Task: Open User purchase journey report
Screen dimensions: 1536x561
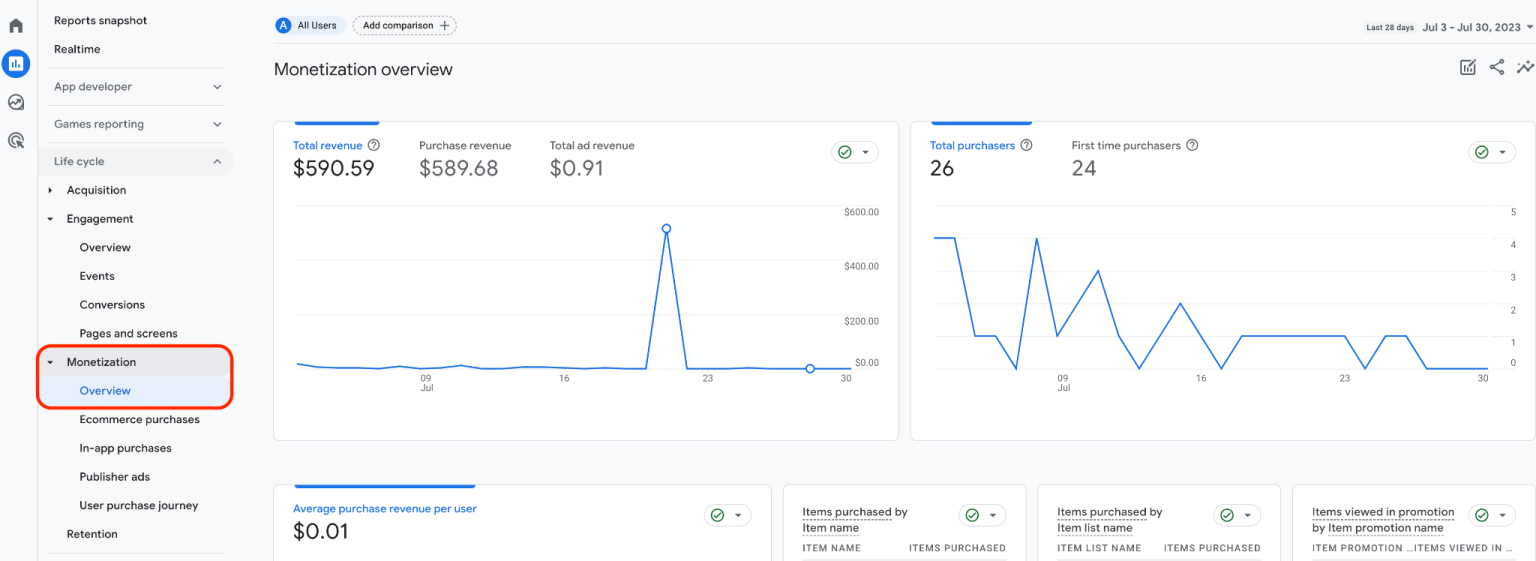Action: (x=139, y=506)
